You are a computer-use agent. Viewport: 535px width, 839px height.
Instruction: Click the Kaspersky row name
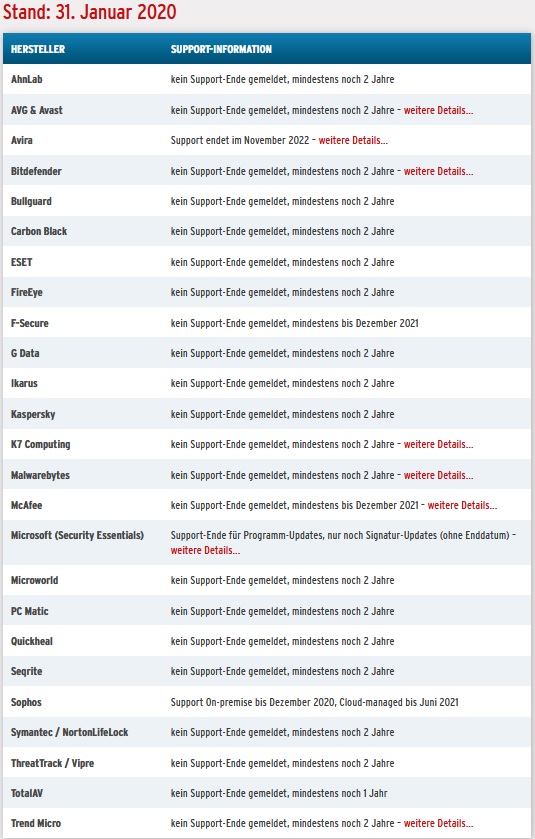click(x=33, y=414)
